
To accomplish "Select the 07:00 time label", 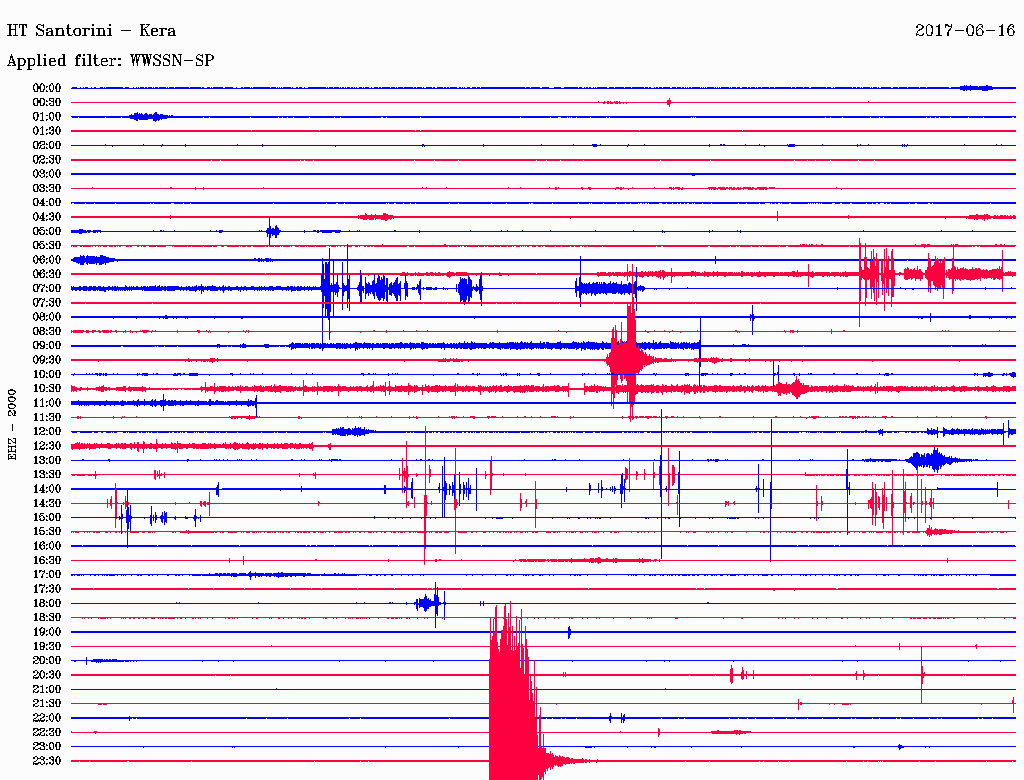I will click(x=47, y=288).
